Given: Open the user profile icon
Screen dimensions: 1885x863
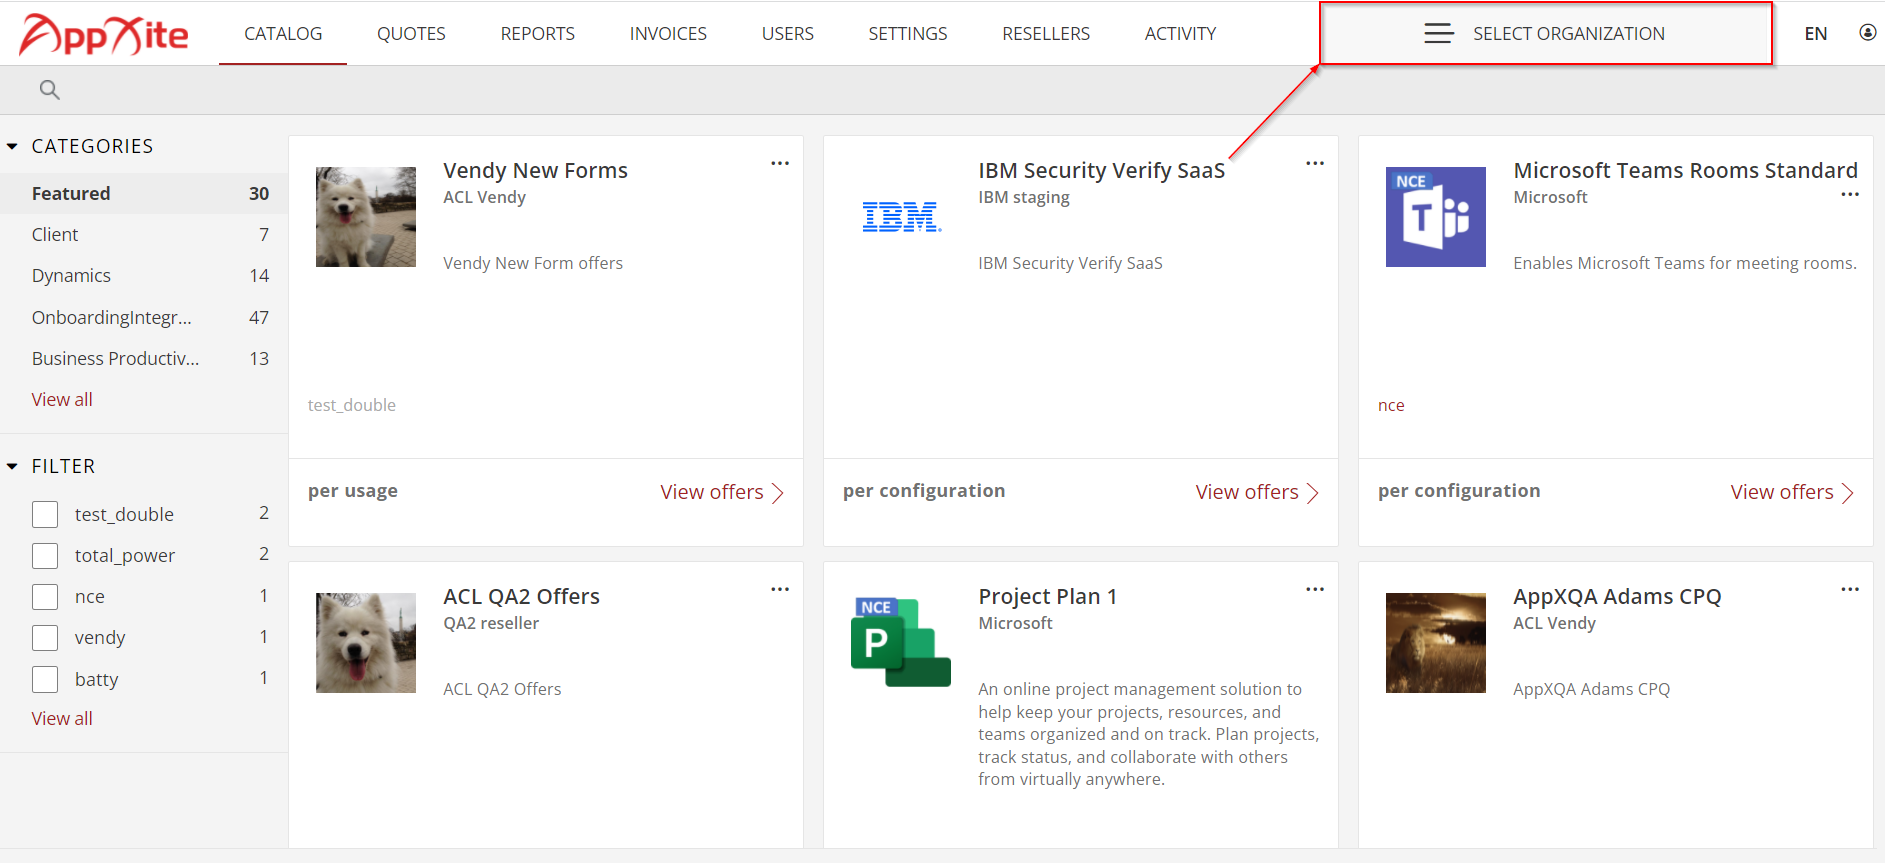Looking at the screenshot, I should pyautogui.click(x=1867, y=33).
